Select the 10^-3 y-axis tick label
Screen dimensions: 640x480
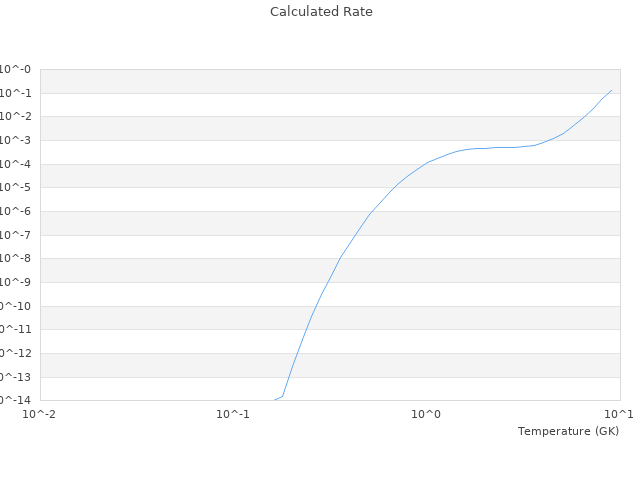(15, 141)
